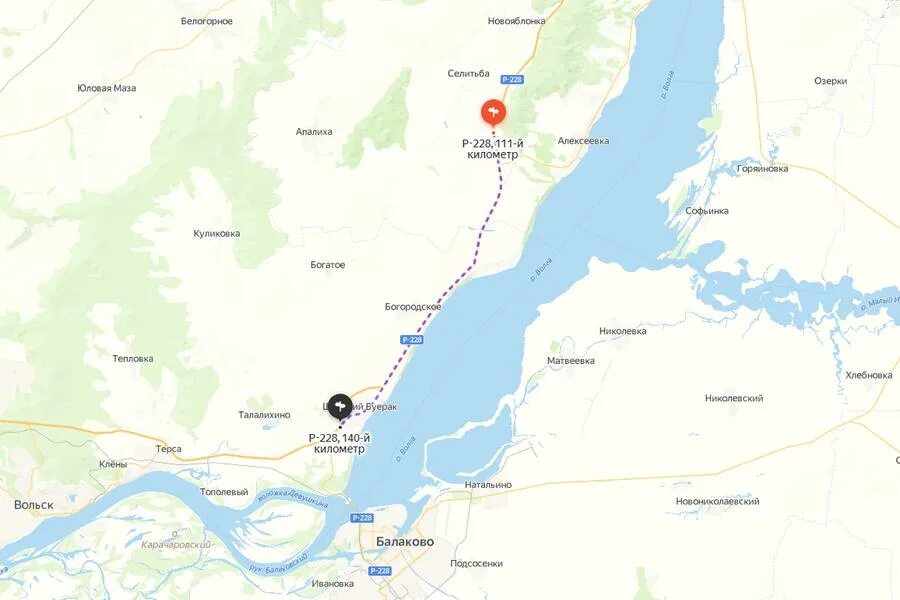900x600 pixels.
Task: Select the Р-228 road shield near Селитьба
Action: (x=511, y=79)
